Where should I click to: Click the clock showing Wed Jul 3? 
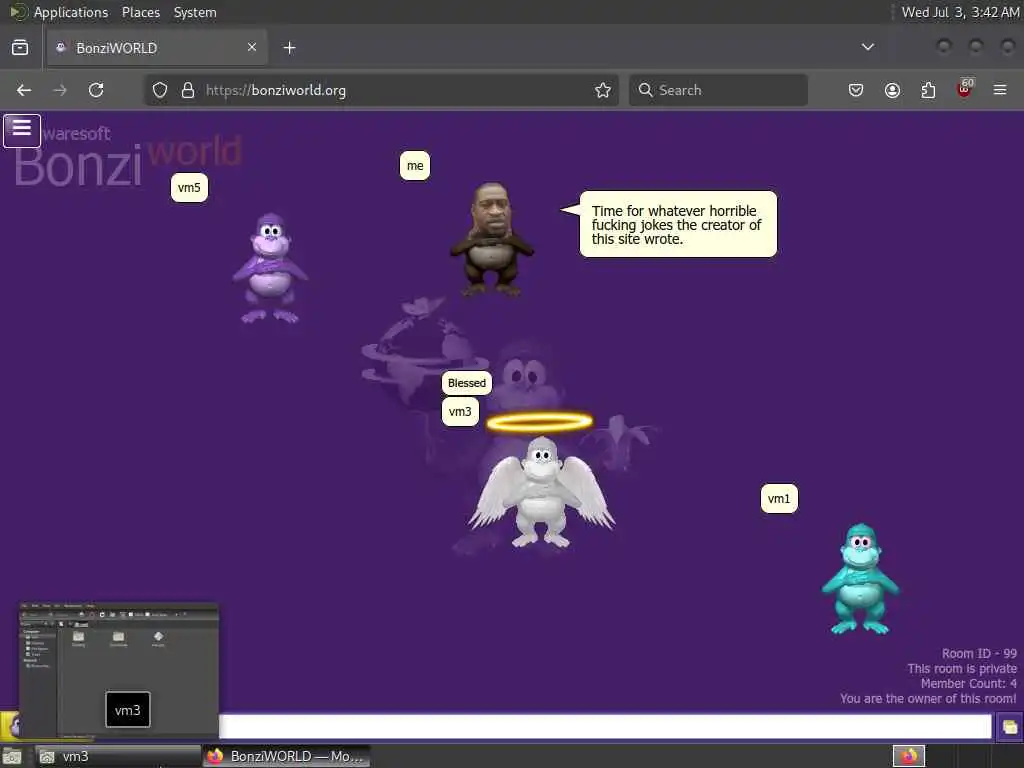pyautogui.click(x=960, y=12)
